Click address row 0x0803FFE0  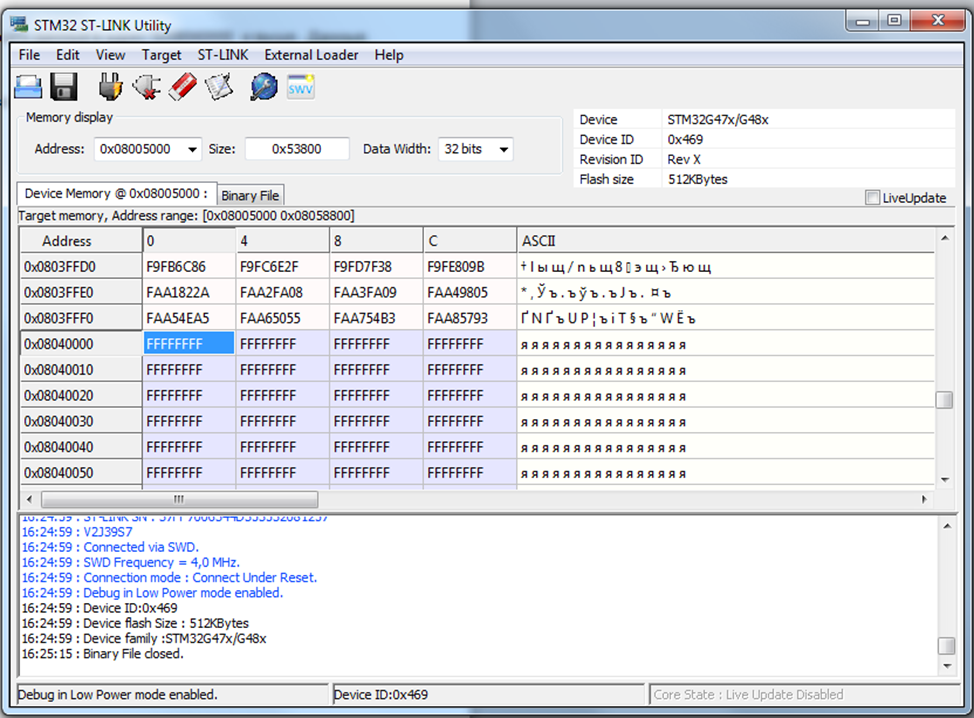(81, 293)
